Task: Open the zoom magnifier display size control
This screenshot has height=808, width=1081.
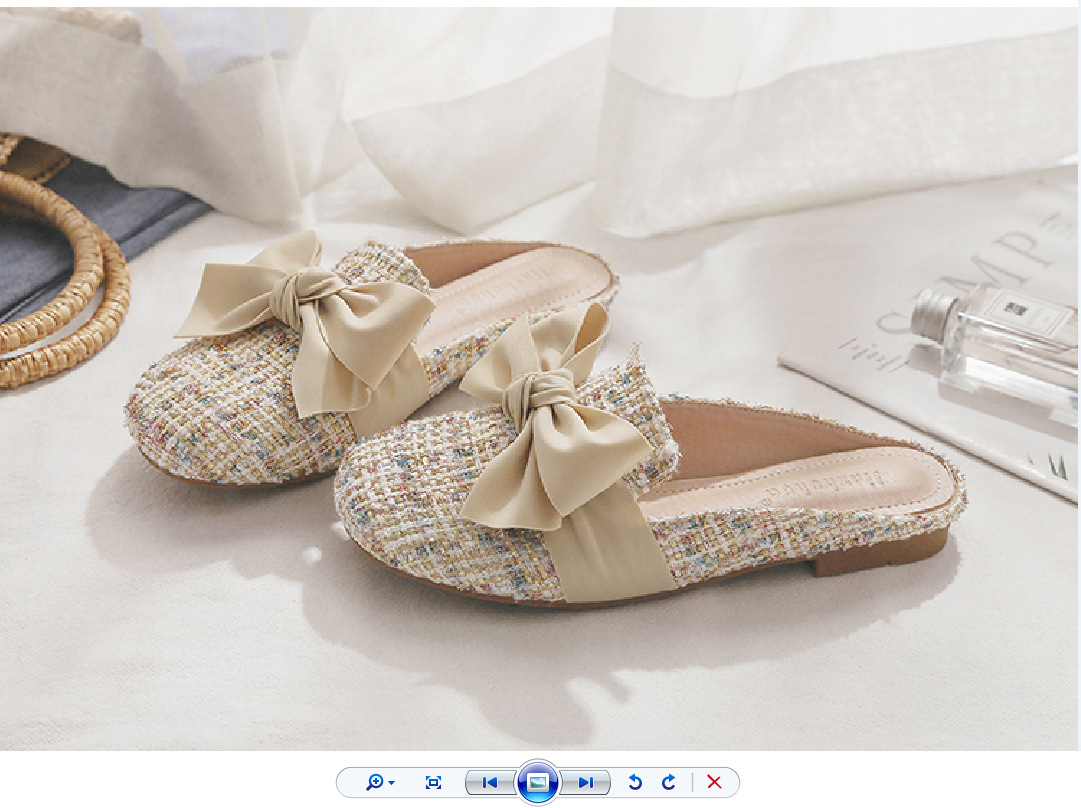Action: coord(380,782)
